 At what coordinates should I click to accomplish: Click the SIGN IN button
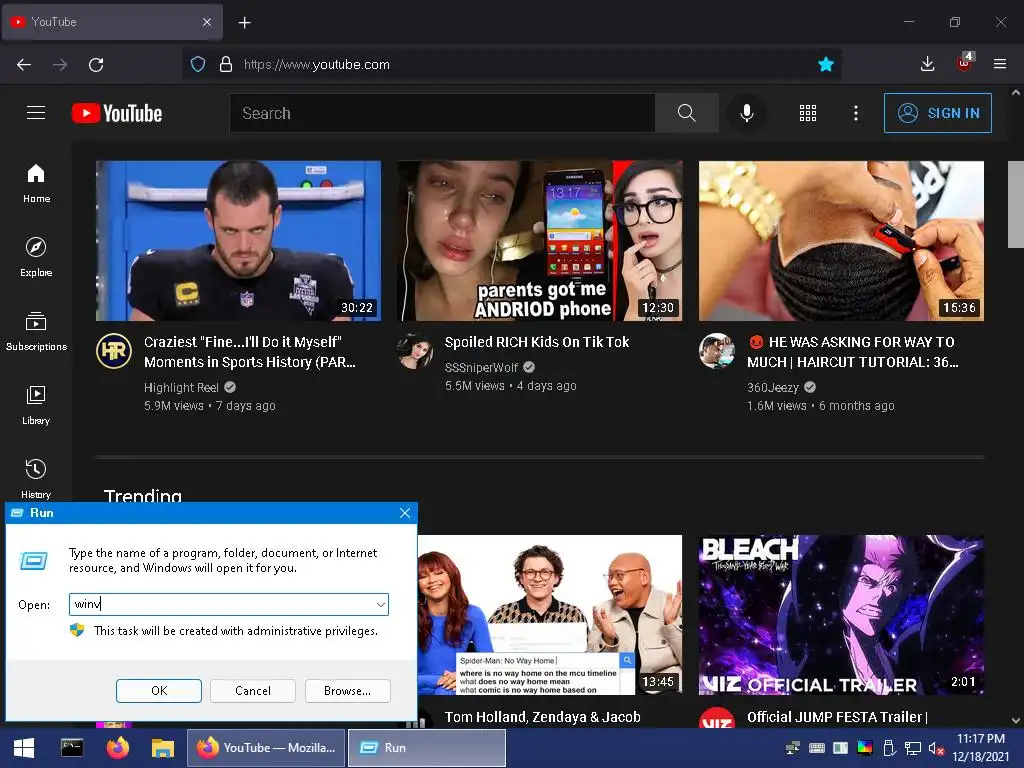pyautogui.click(x=938, y=113)
